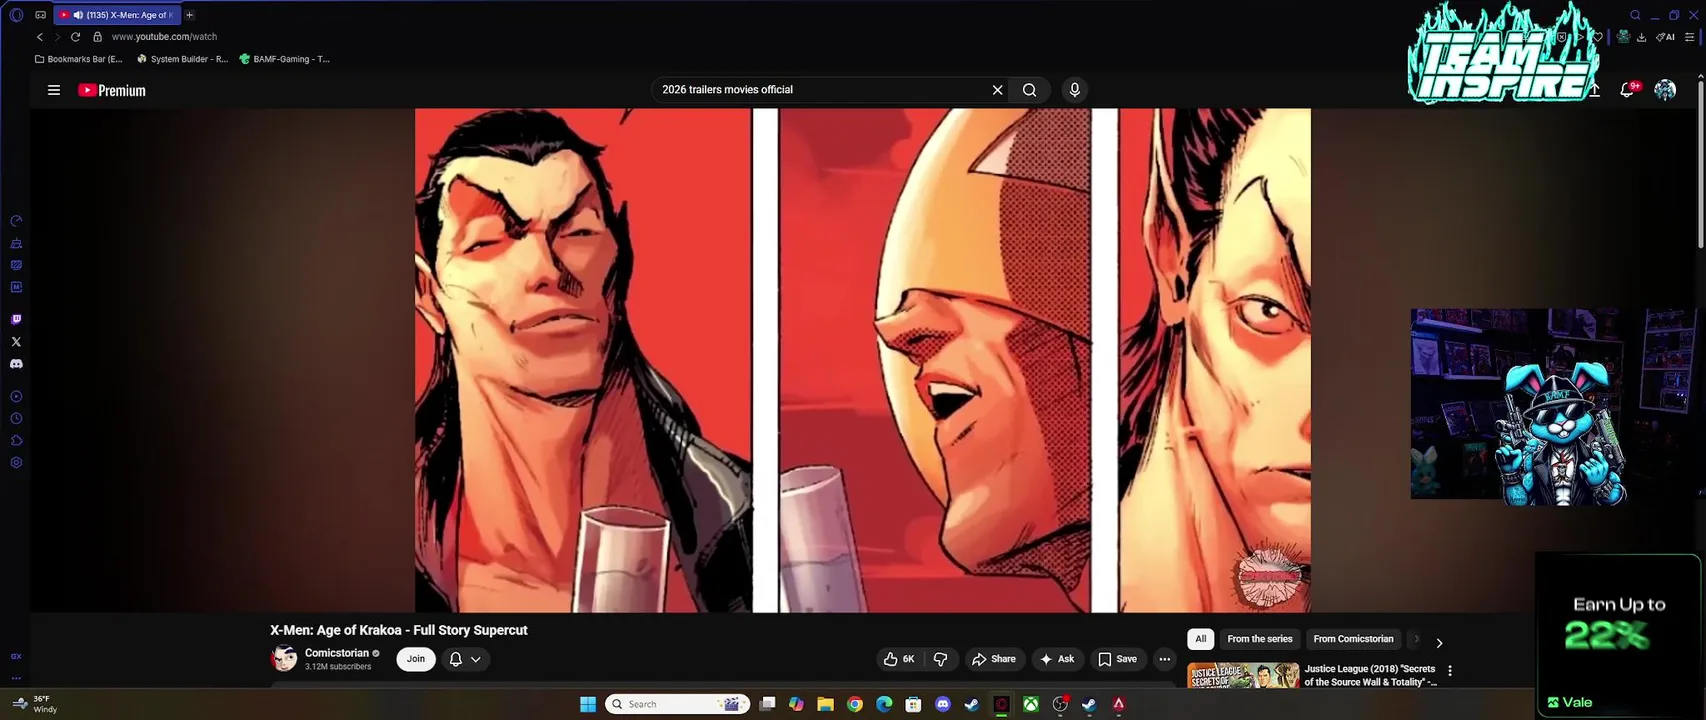View site security lock info

(x=97, y=37)
